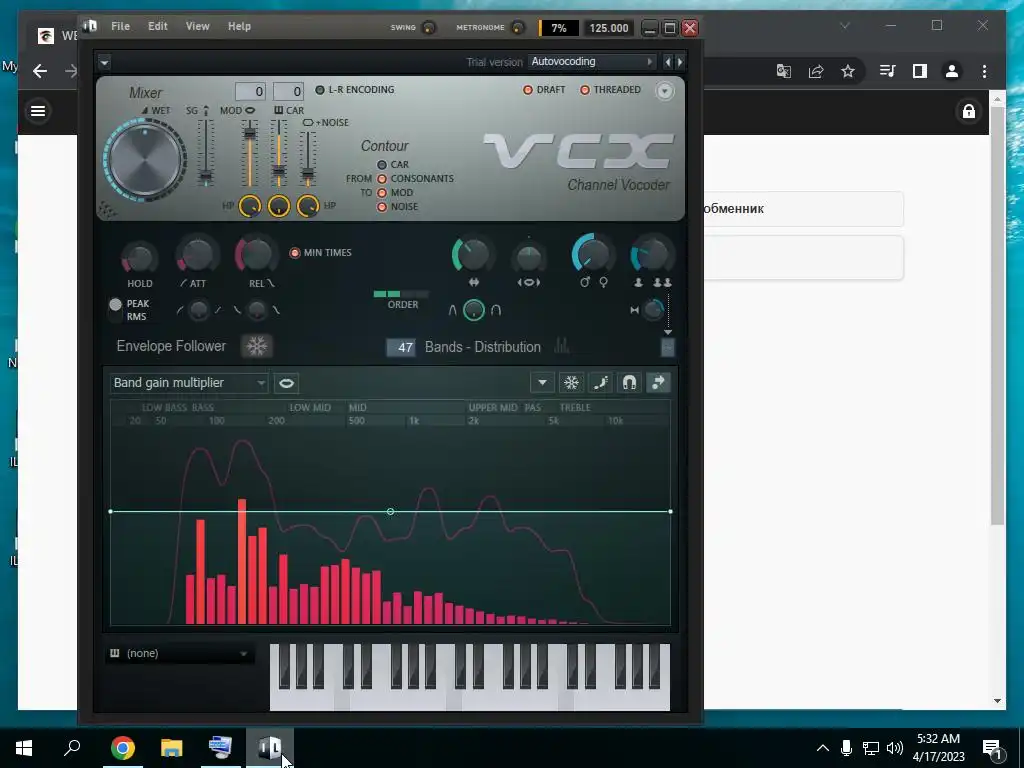Viewport: 1024px width, 768px height.
Task: Click the Order level indicator
Action: coord(401,294)
